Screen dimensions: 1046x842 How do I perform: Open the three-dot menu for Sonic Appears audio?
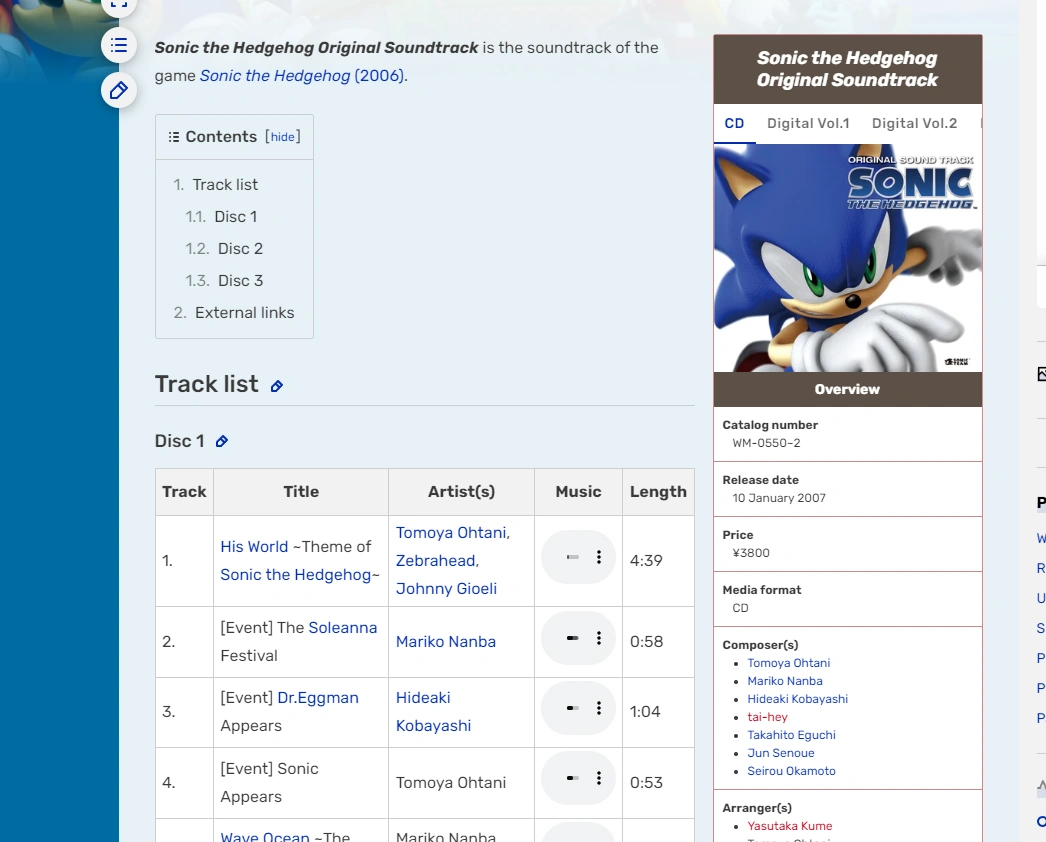coord(598,777)
